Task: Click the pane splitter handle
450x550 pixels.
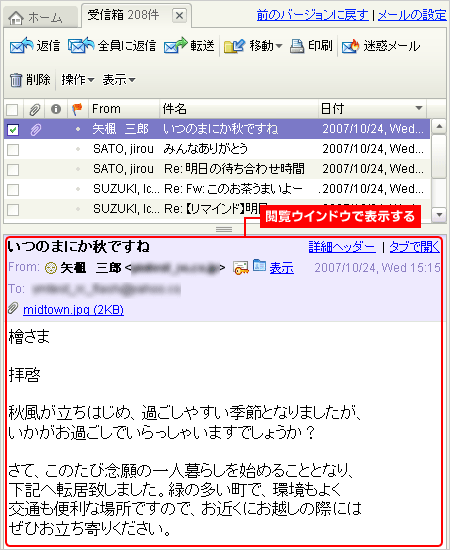Action: (x=224, y=229)
